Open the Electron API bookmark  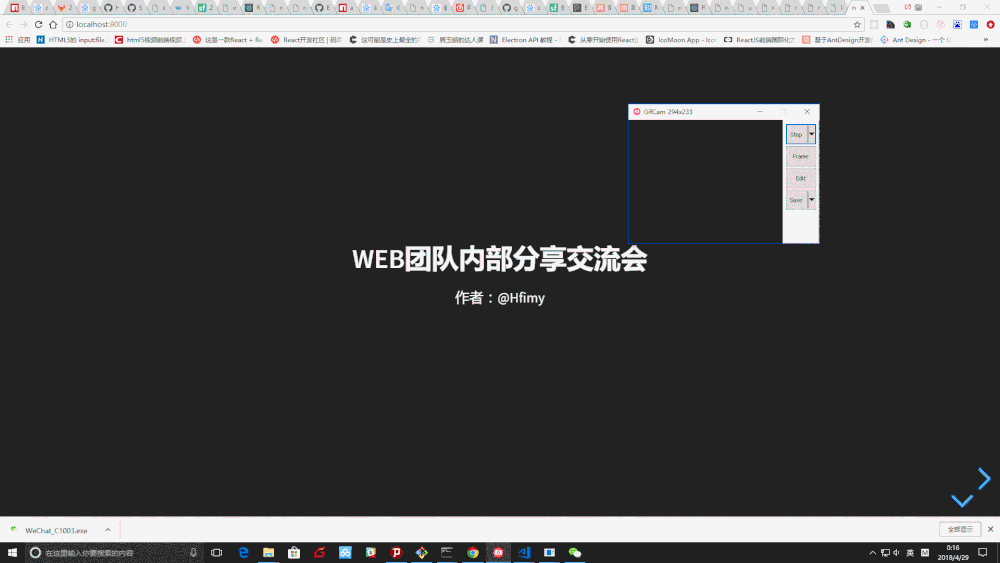[530, 40]
